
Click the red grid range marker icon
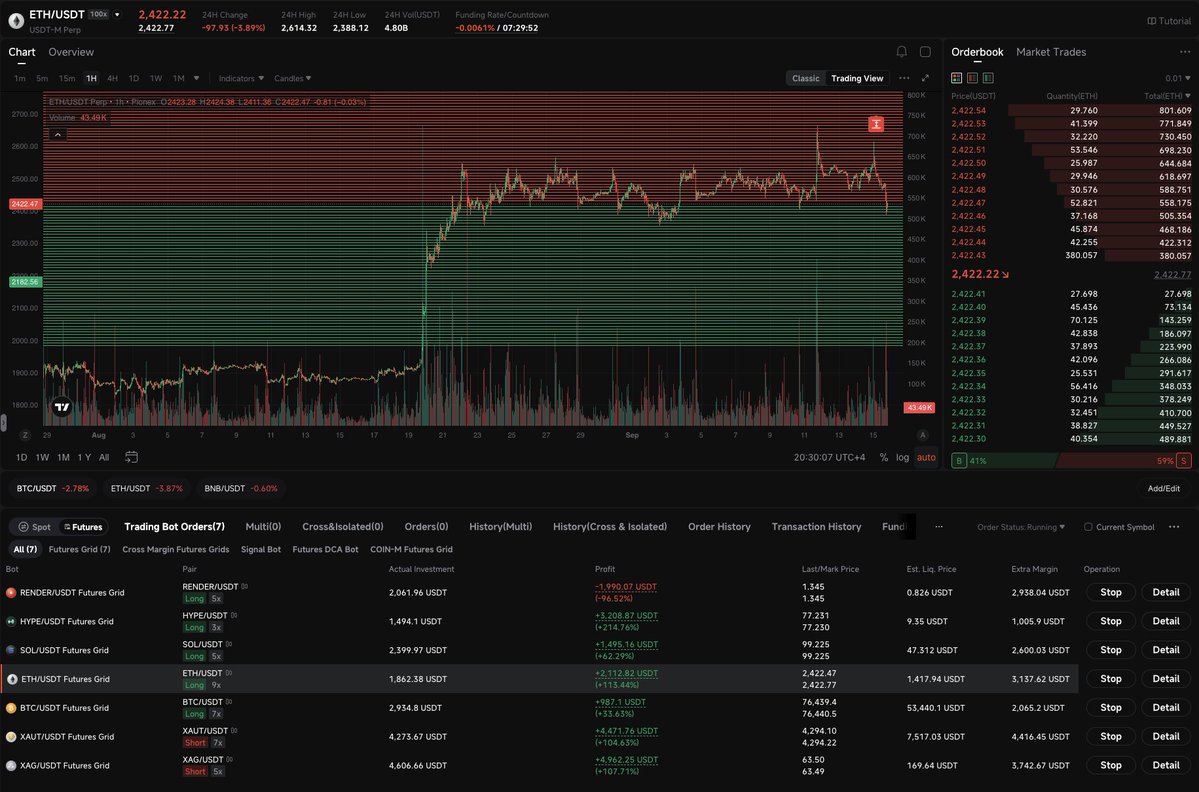pyautogui.click(x=876, y=124)
